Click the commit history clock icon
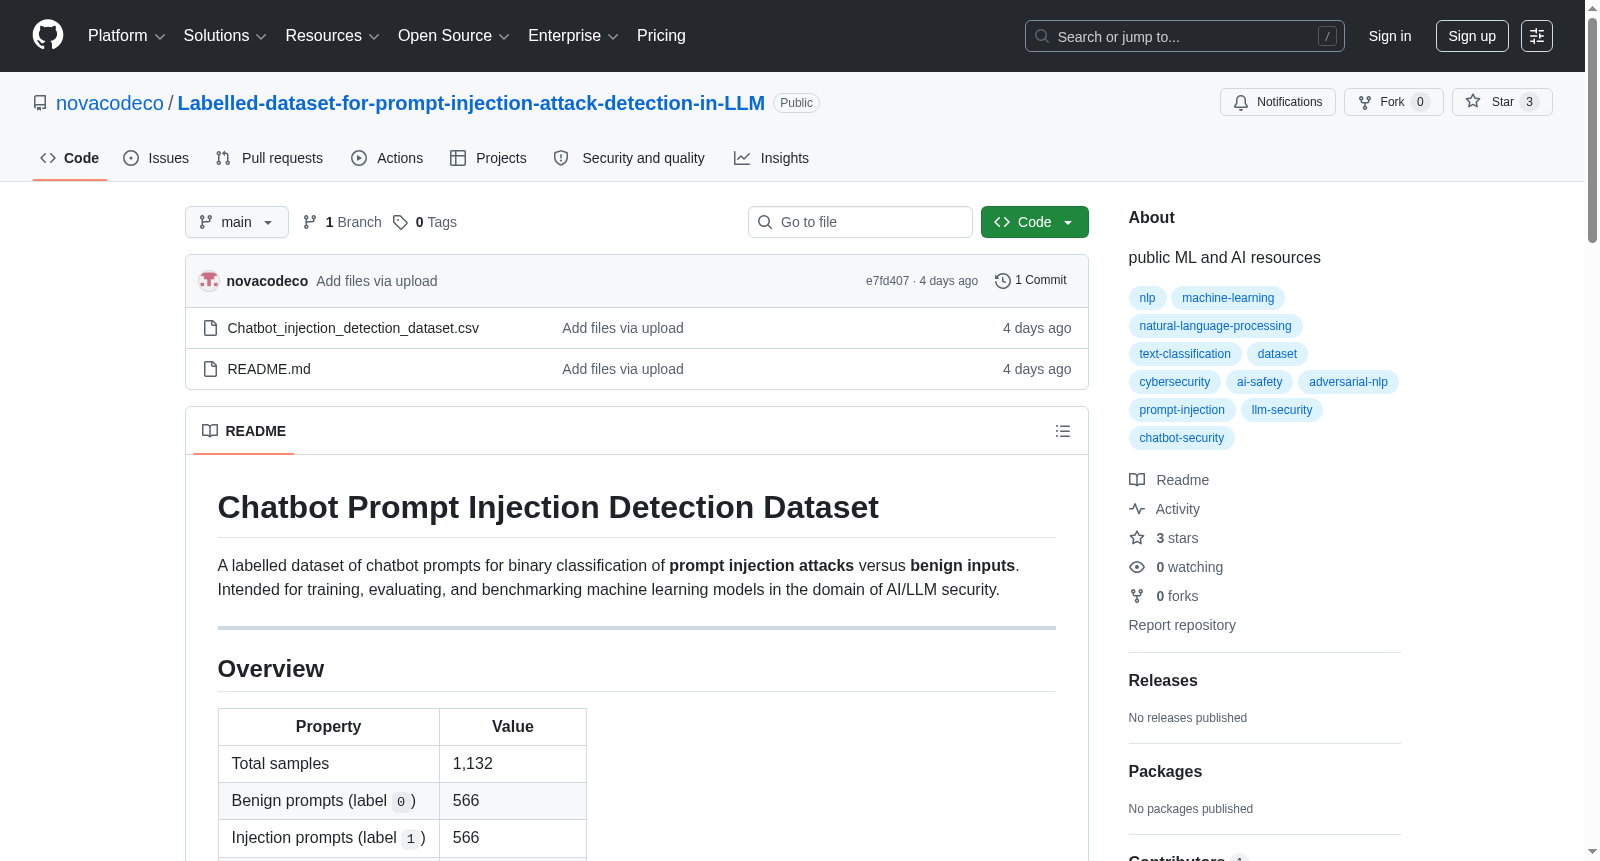The height and width of the screenshot is (861, 1600). click(x=1003, y=281)
